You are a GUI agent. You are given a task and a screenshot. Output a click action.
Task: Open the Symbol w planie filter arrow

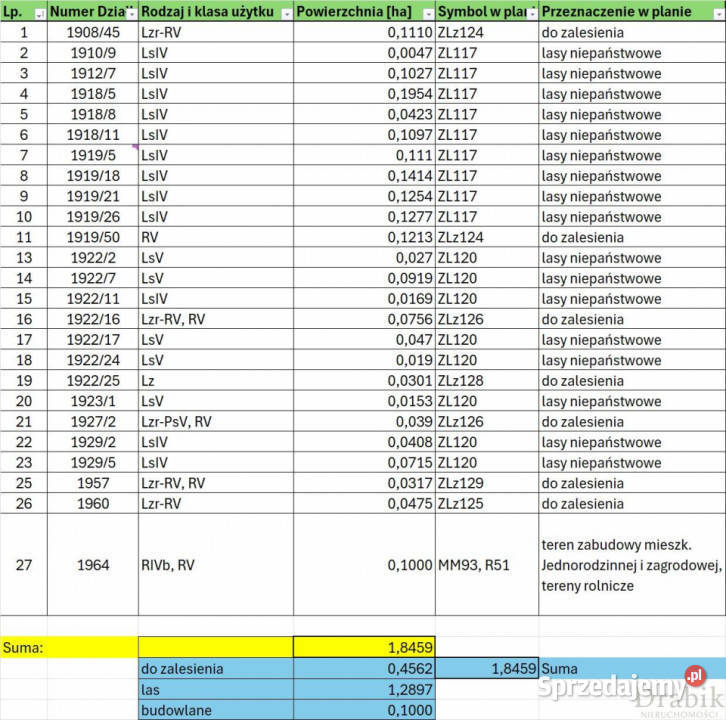(531, 14)
